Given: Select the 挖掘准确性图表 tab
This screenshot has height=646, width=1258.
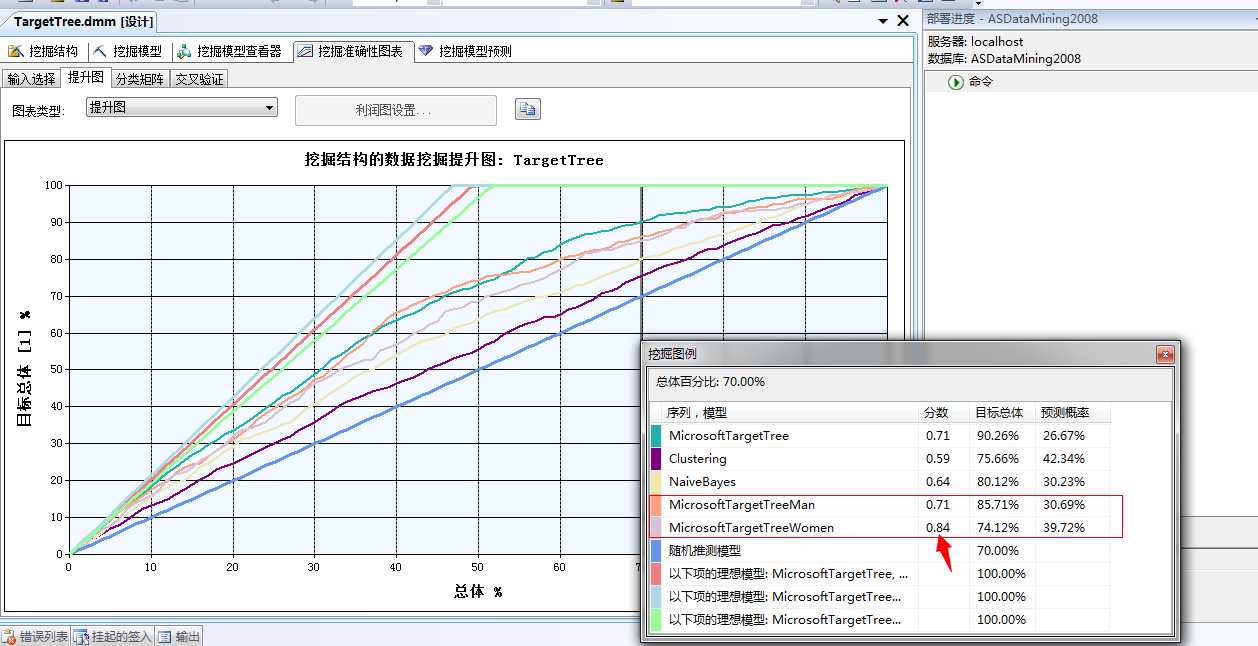Looking at the screenshot, I should pyautogui.click(x=352, y=51).
